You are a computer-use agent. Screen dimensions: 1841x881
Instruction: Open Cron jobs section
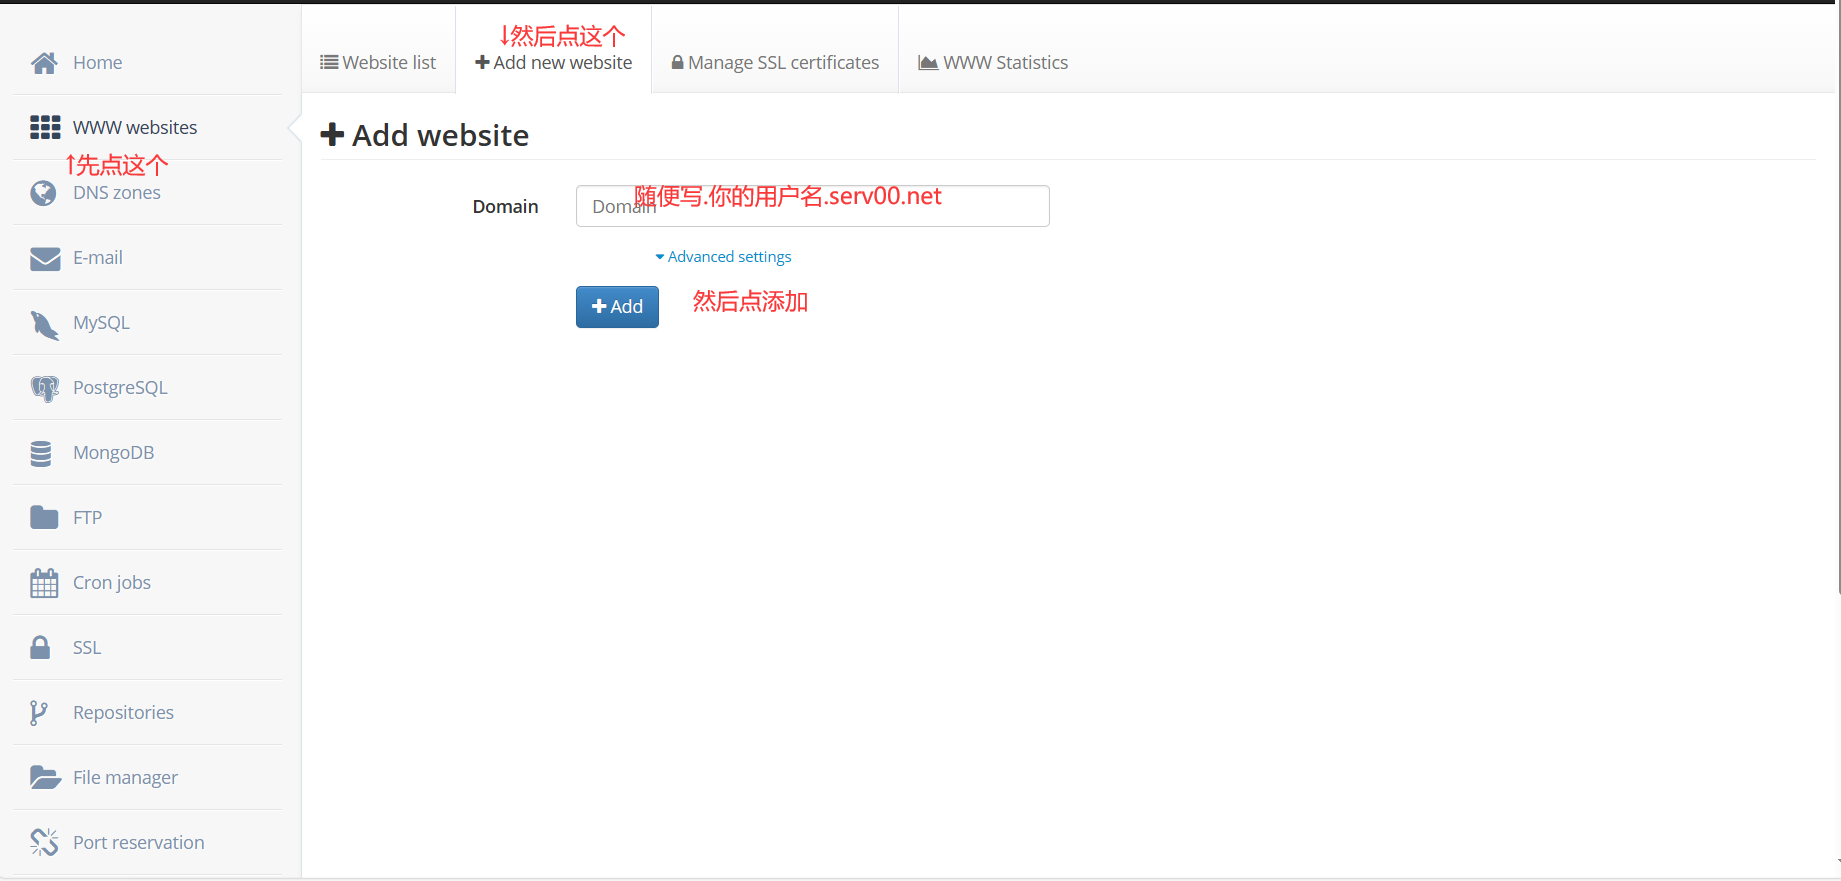148,582
